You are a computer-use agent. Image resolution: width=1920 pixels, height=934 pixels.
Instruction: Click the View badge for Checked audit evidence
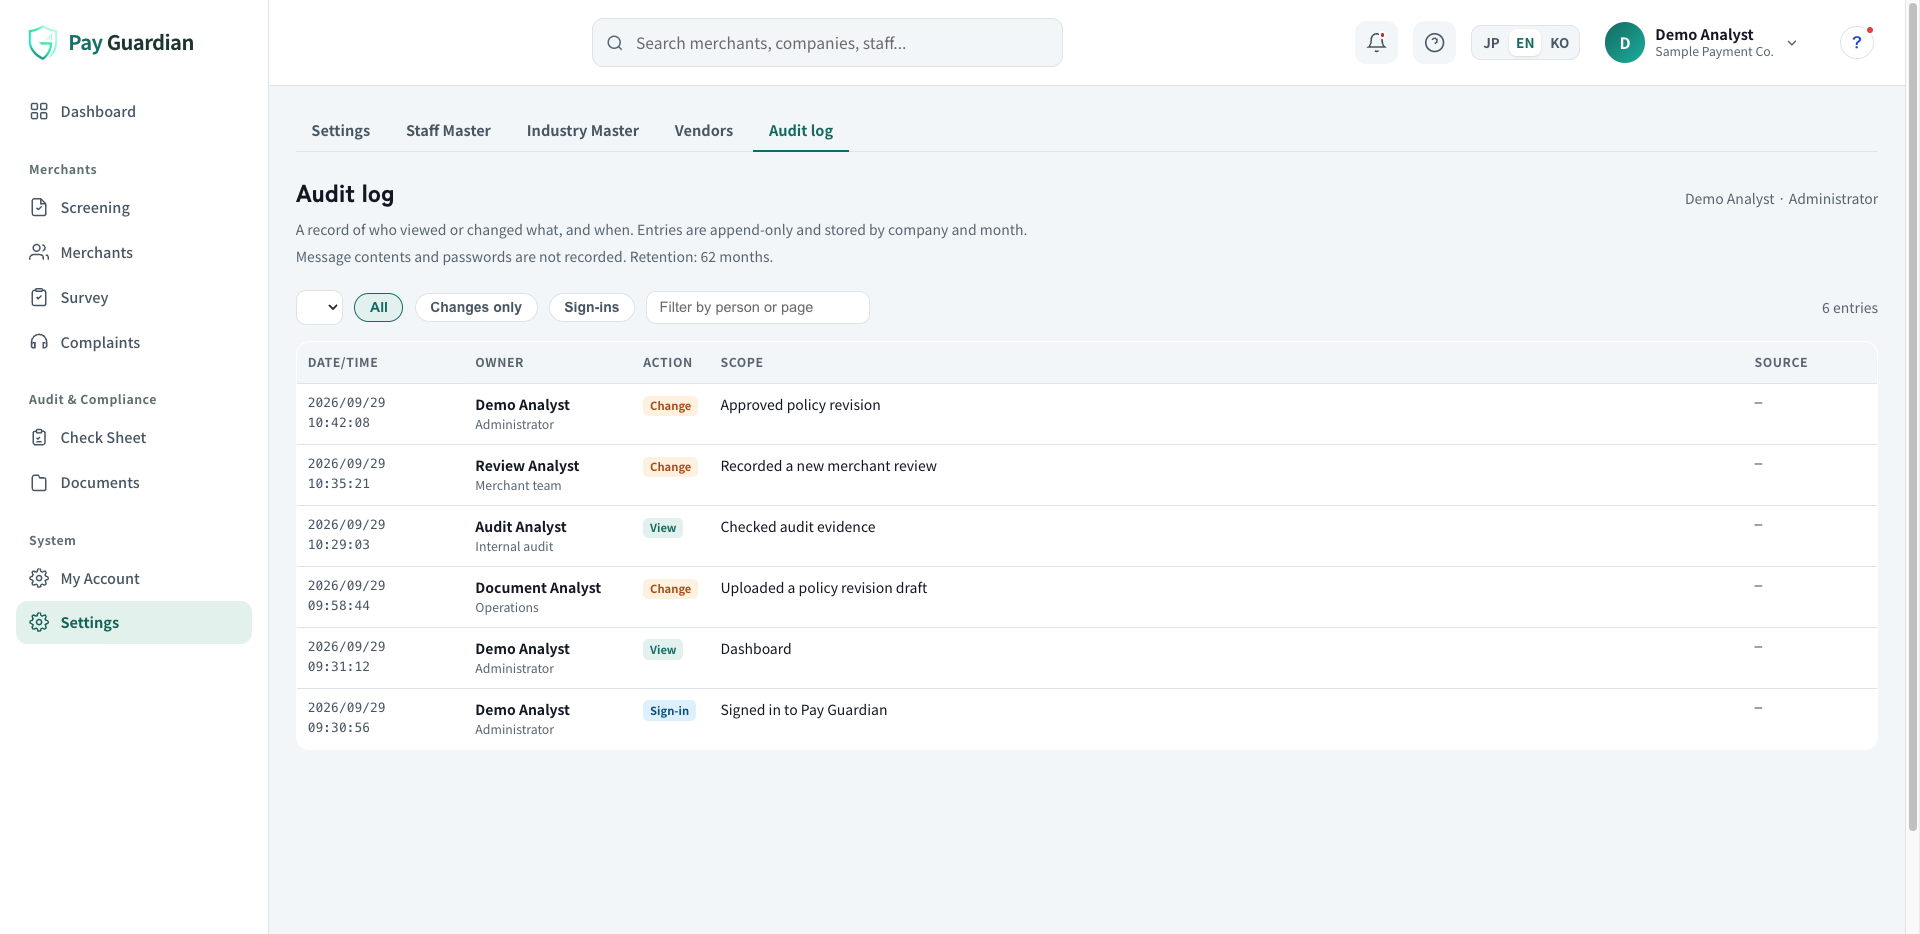tap(663, 528)
